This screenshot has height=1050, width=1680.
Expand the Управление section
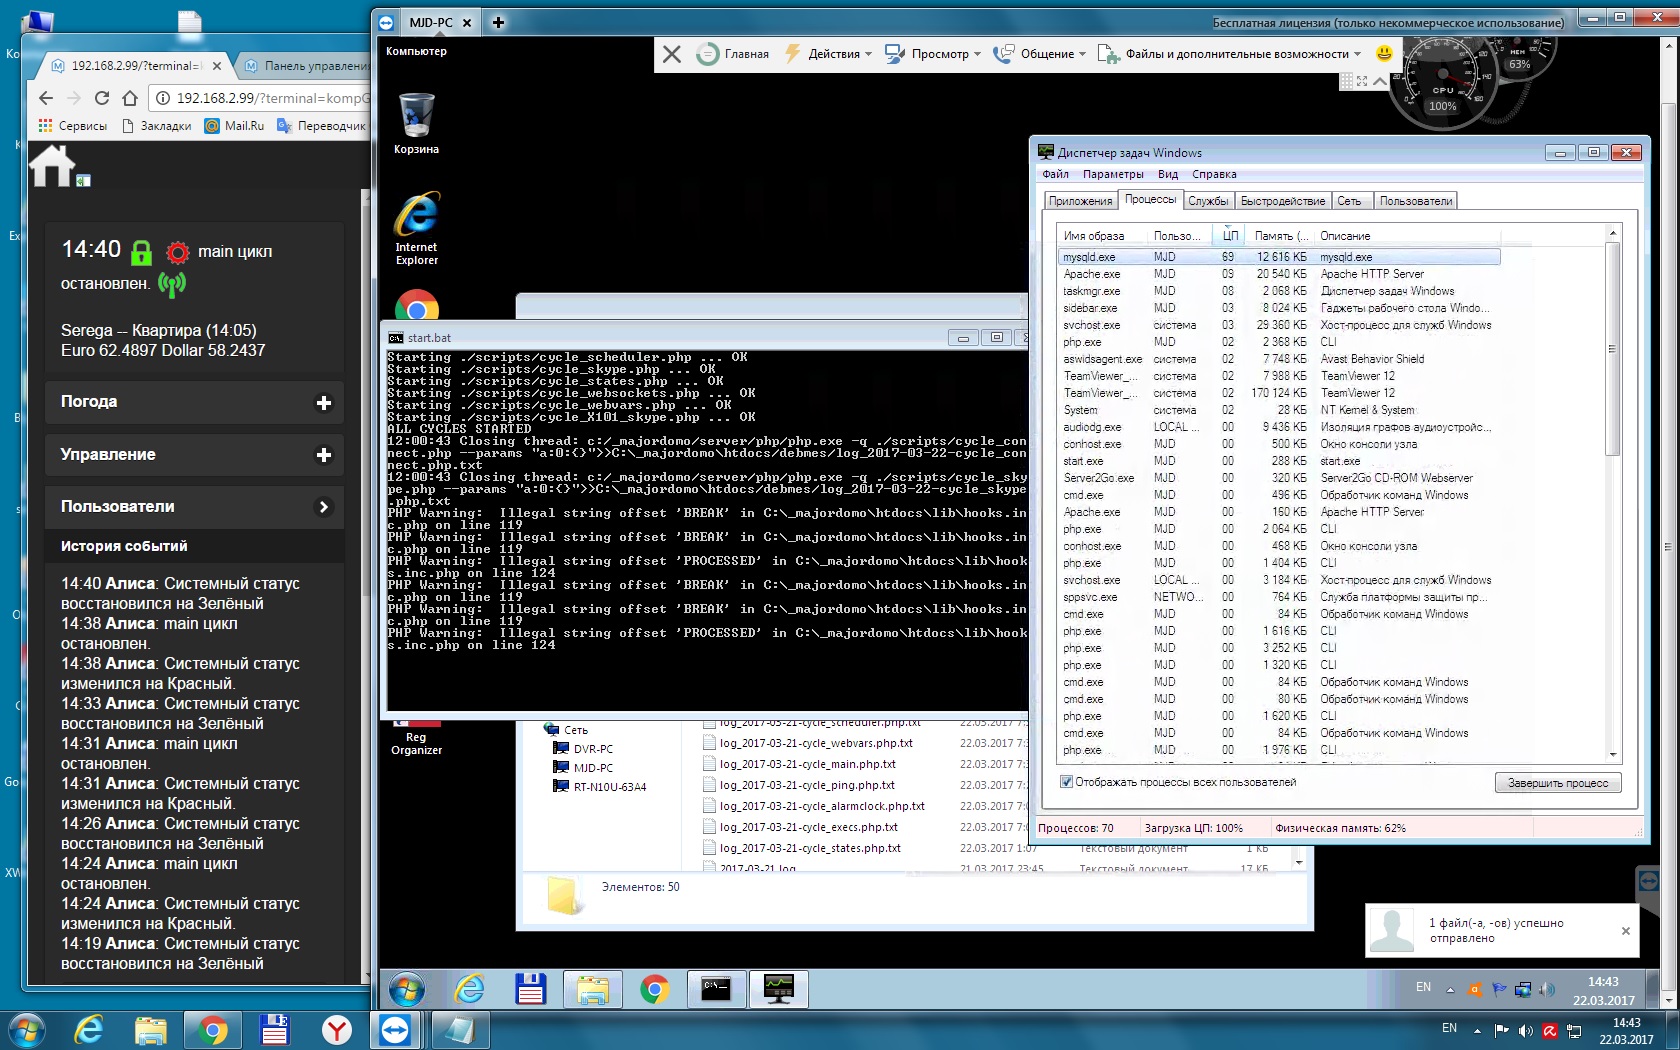(x=323, y=455)
